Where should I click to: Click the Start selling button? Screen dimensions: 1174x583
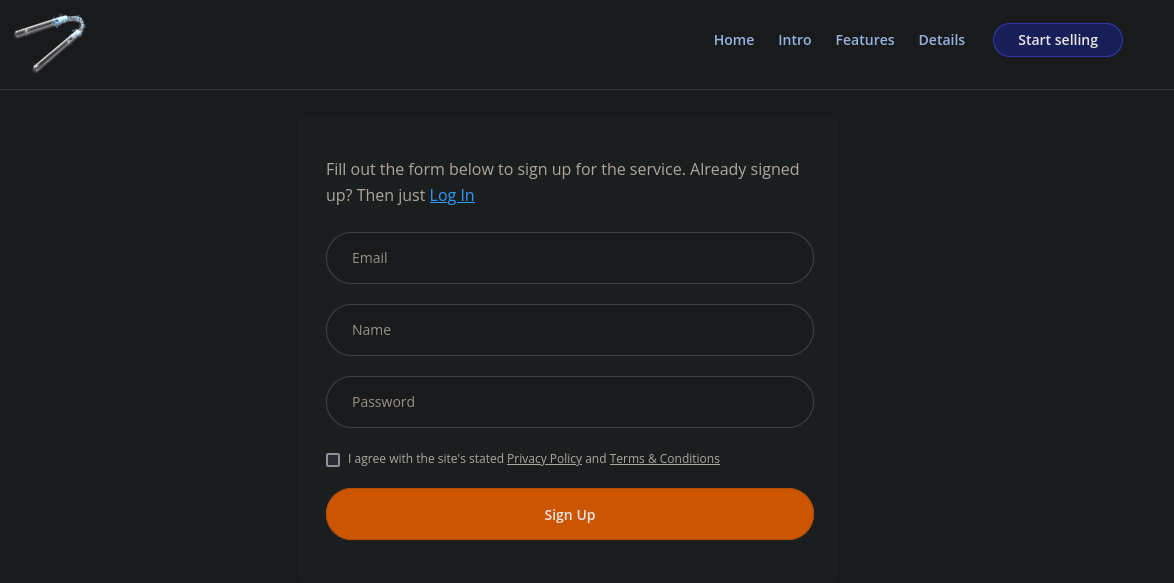tap(1057, 40)
